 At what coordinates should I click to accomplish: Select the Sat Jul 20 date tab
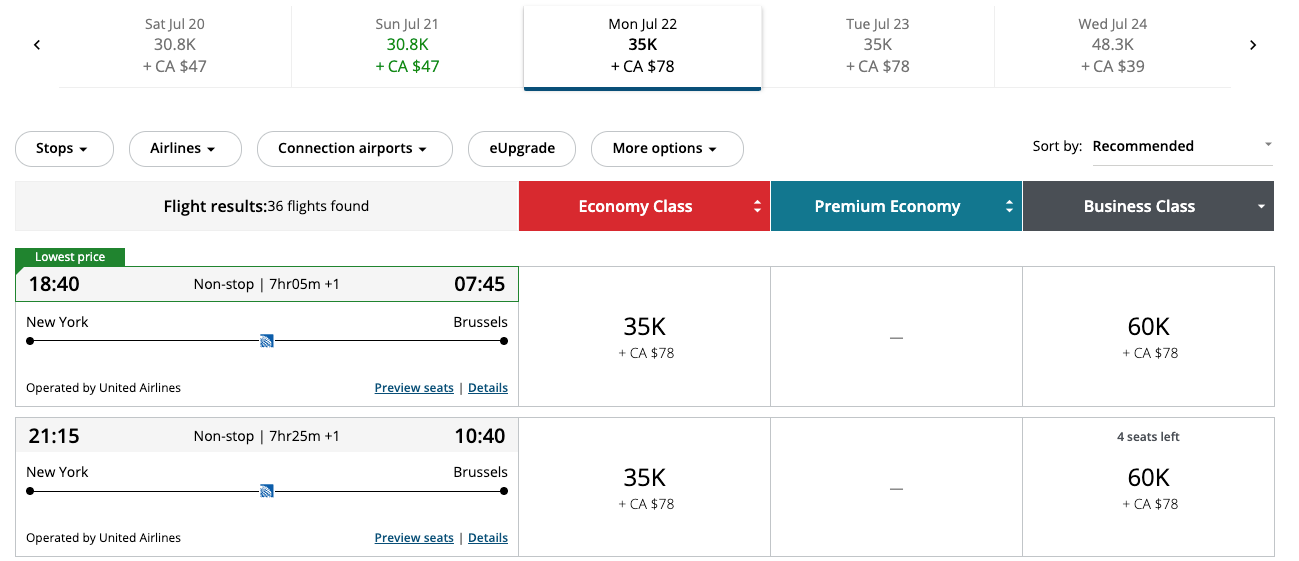coord(175,46)
